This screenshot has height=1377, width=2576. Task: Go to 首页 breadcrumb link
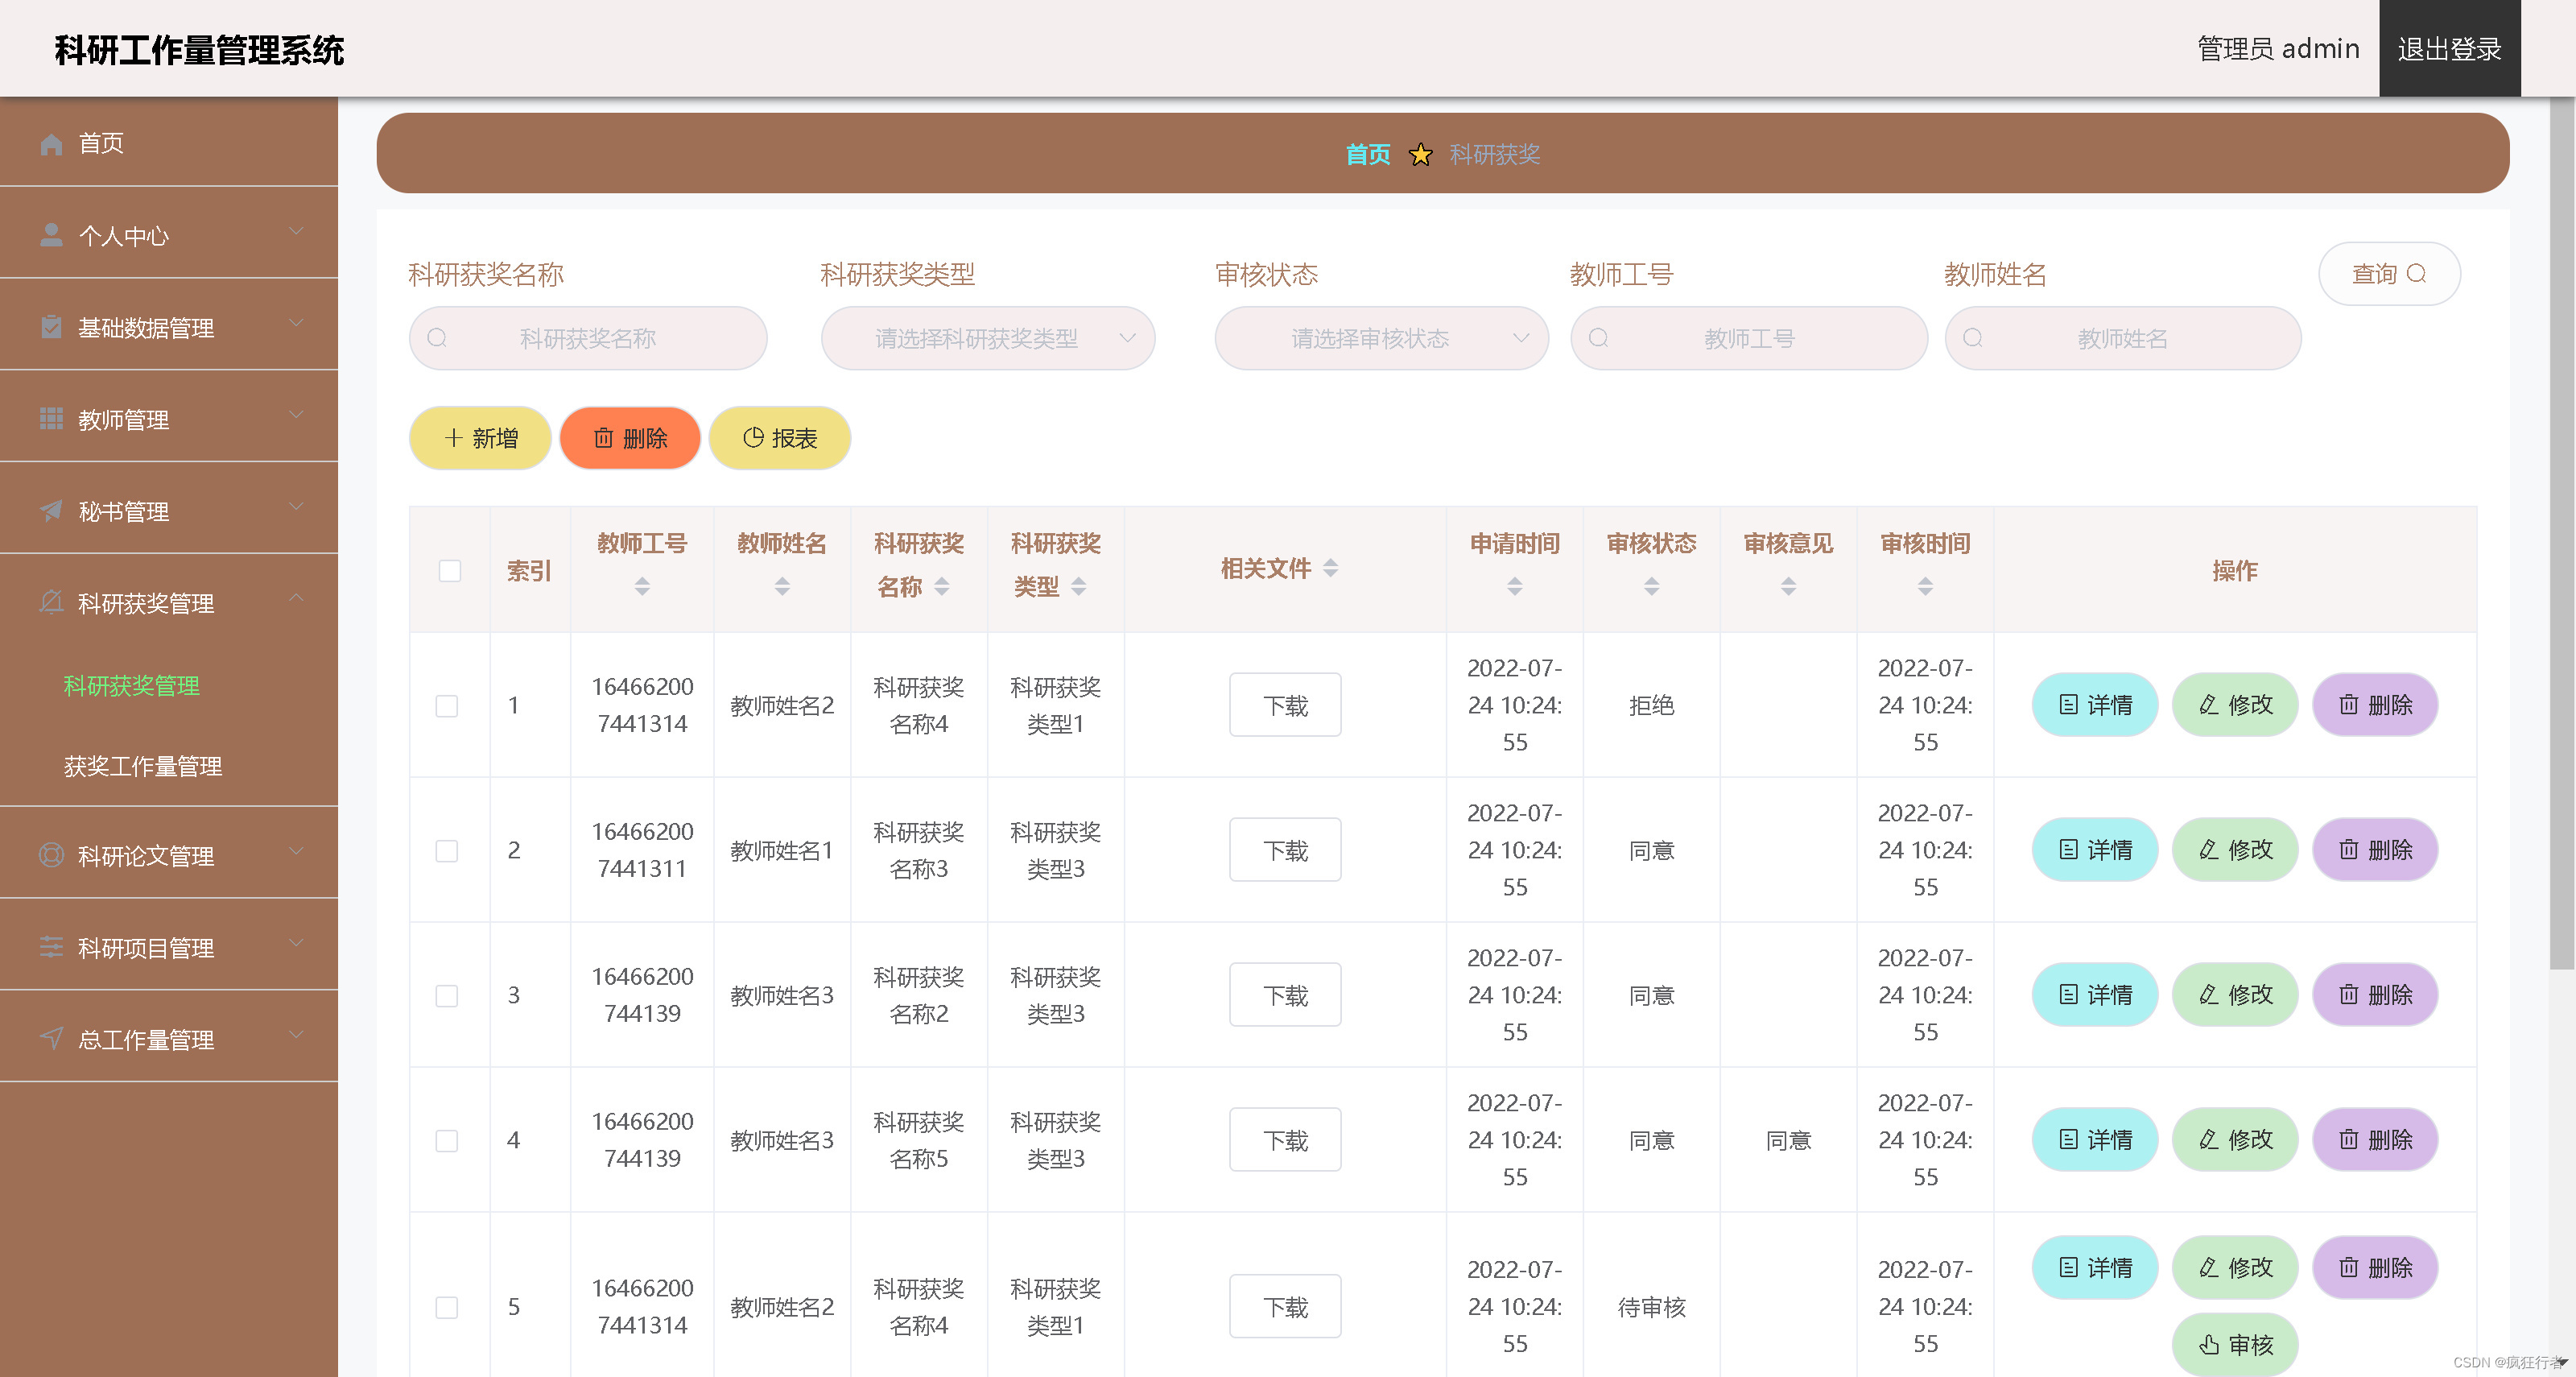[1368, 155]
